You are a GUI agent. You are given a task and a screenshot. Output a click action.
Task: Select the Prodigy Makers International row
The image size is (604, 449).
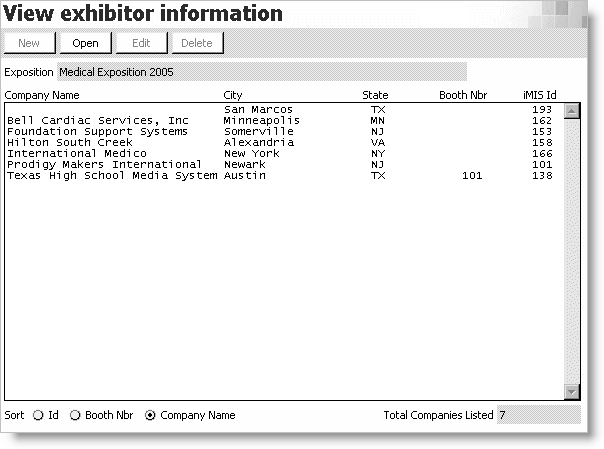(284, 164)
